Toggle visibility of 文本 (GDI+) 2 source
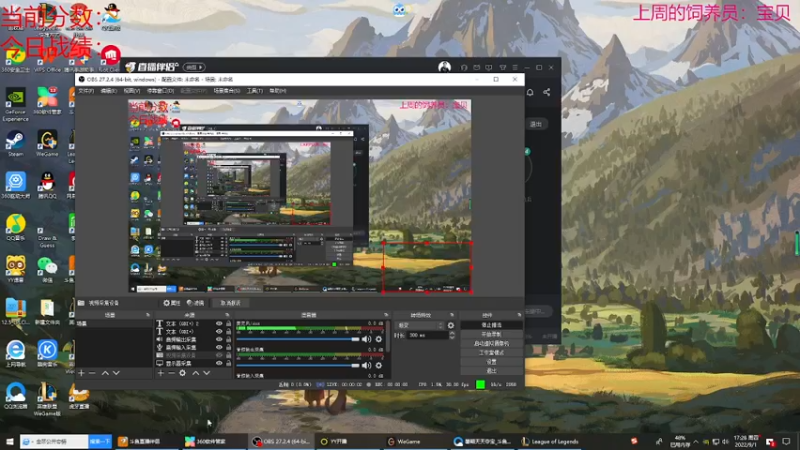 [x=219, y=323]
